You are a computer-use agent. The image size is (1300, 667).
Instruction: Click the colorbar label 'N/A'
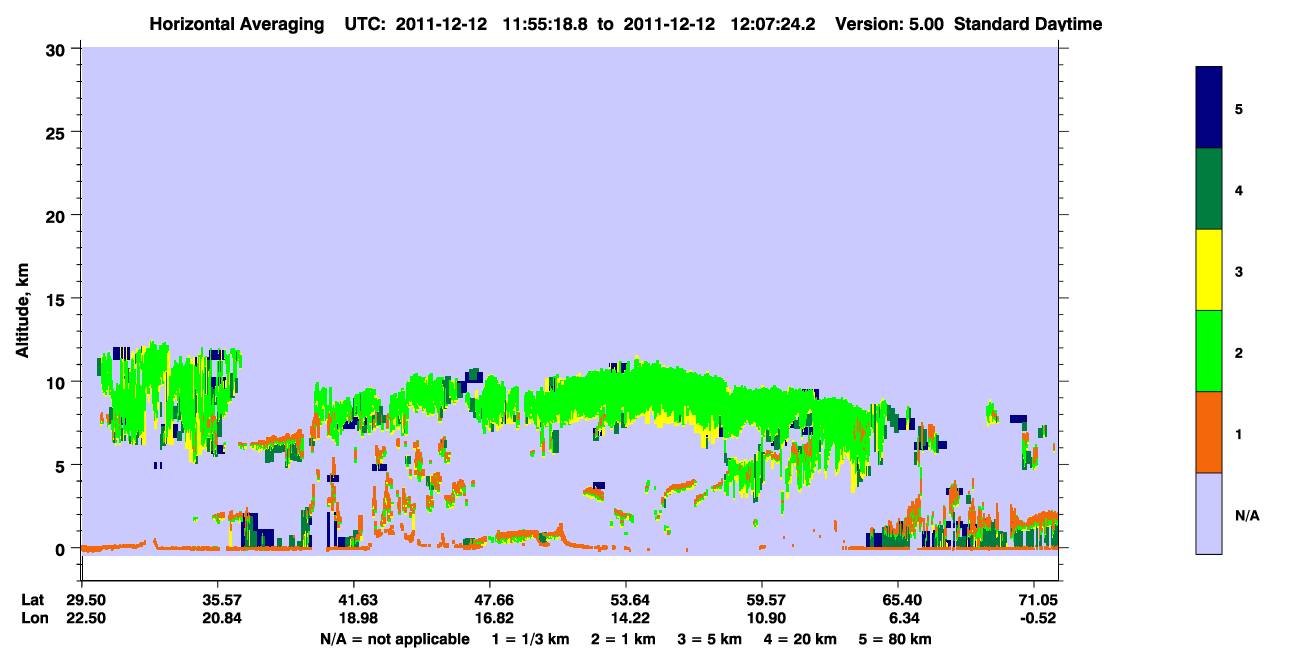(x=1246, y=515)
